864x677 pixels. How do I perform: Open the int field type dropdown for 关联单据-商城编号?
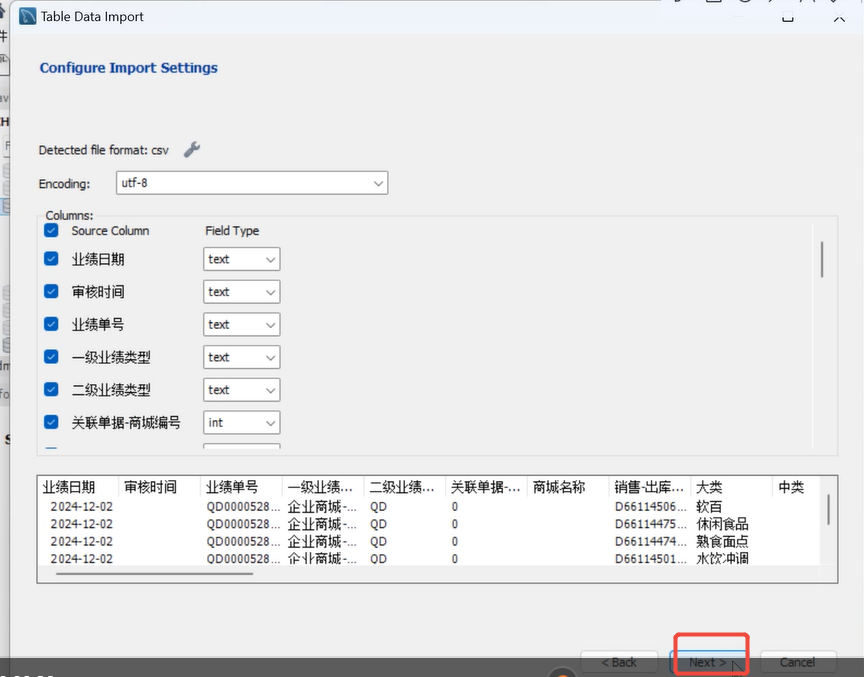241,422
